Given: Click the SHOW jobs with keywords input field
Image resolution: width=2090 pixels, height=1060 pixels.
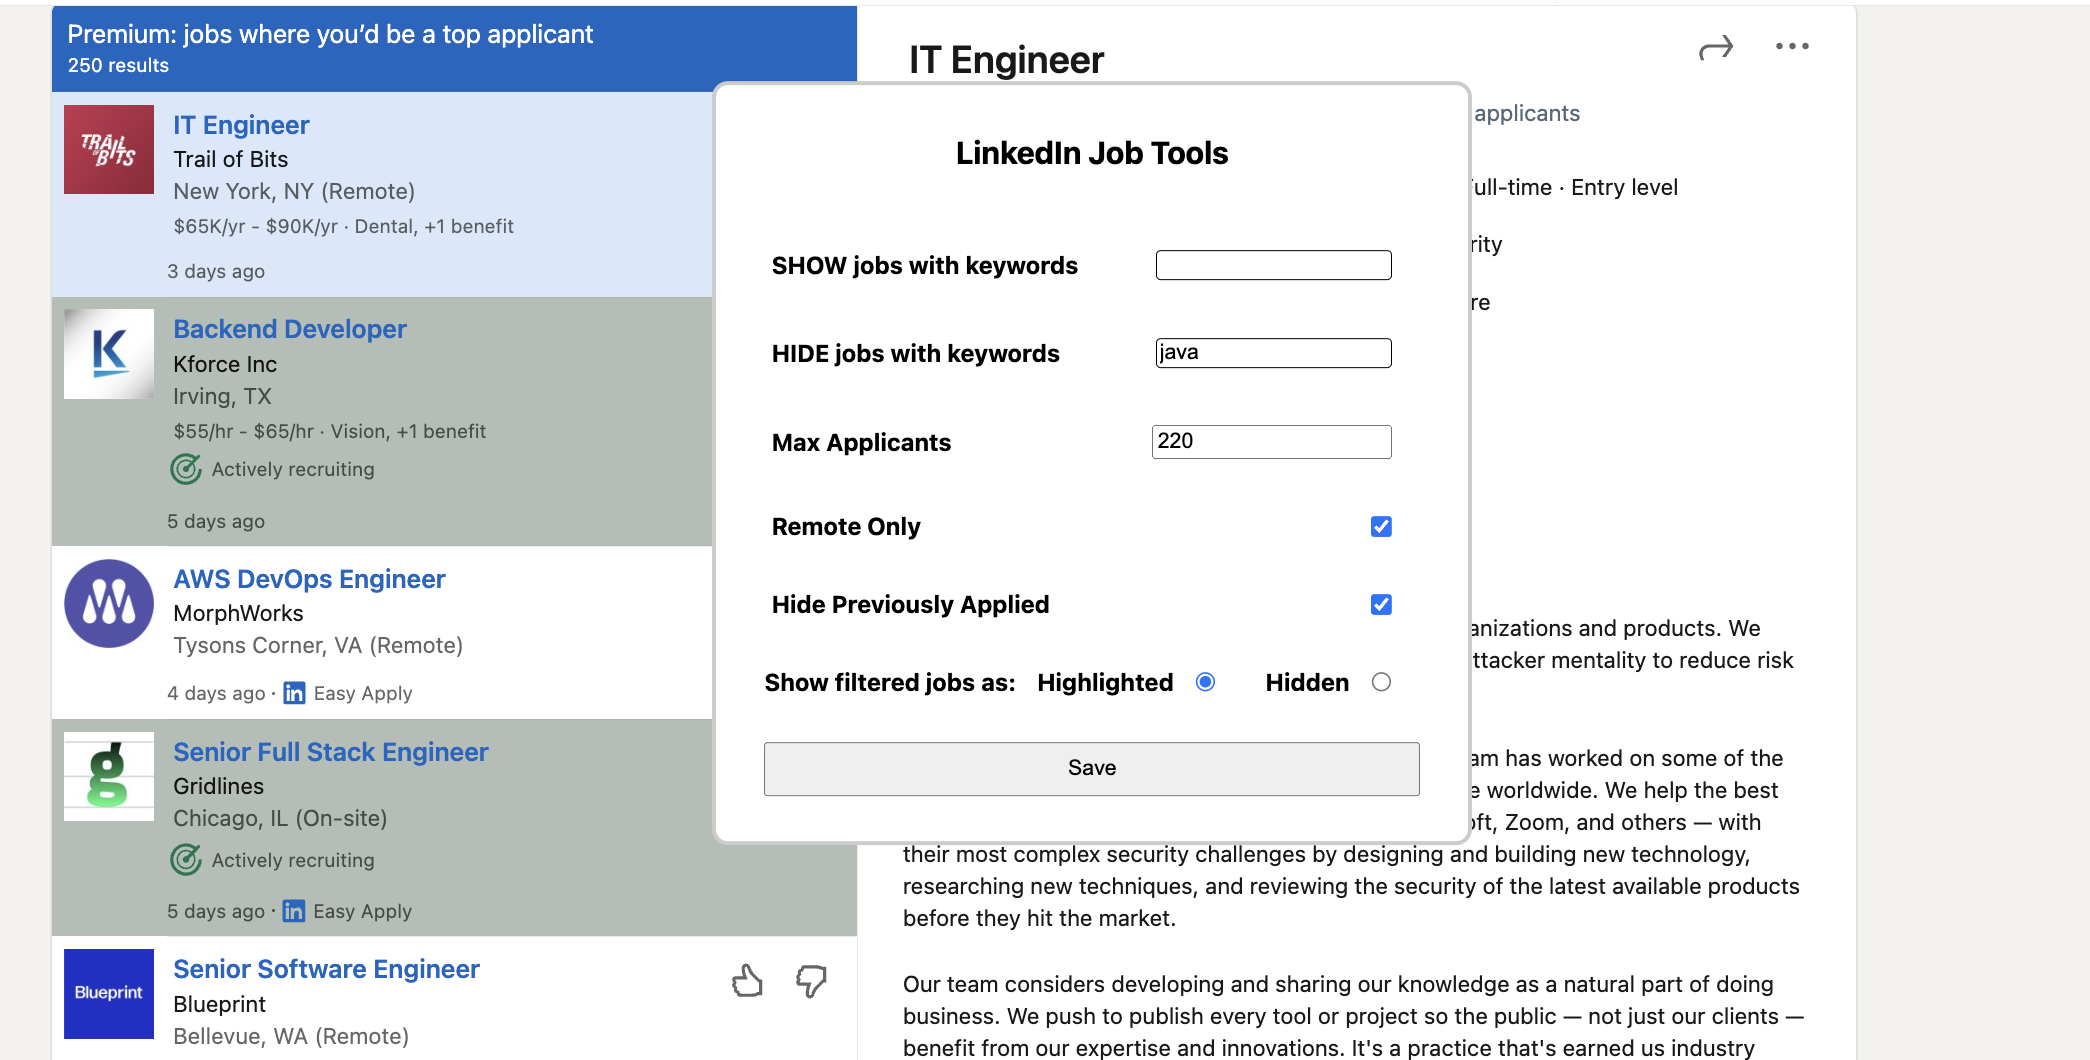Looking at the screenshot, I should tap(1273, 265).
